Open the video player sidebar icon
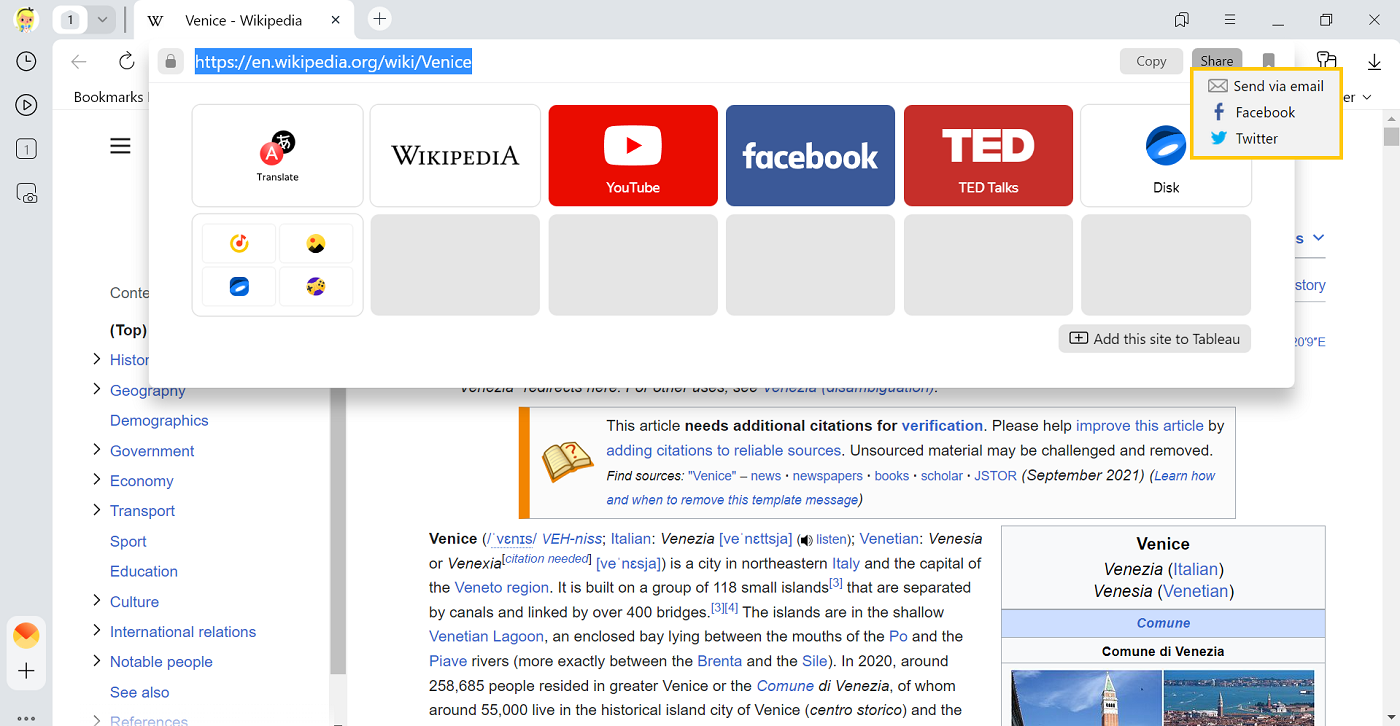Viewport: 1400px width, 726px height. tap(27, 105)
